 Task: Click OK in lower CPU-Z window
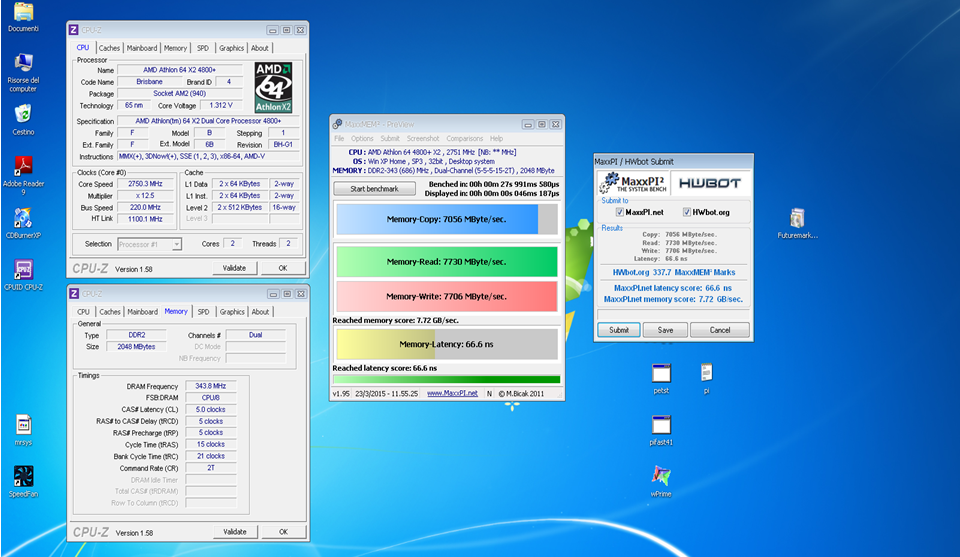[283, 532]
